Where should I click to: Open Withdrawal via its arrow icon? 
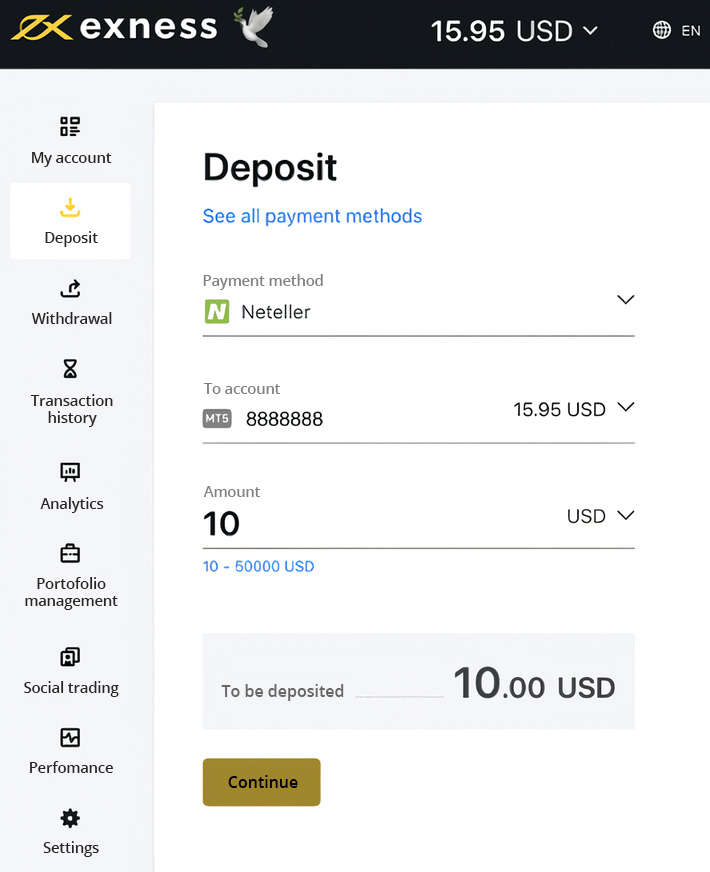[70, 289]
